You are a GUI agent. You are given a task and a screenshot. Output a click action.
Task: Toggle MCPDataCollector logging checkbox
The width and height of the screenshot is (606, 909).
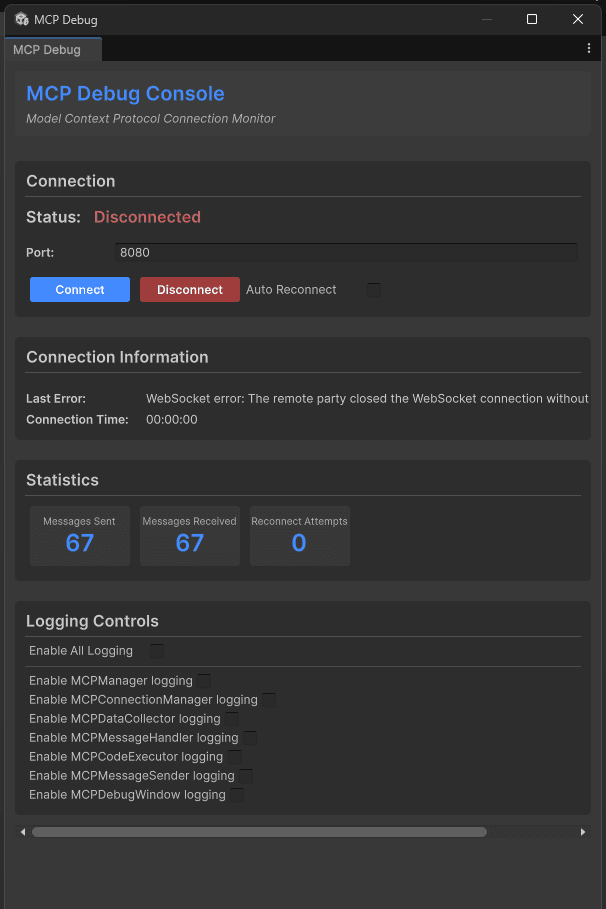[231, 719]
